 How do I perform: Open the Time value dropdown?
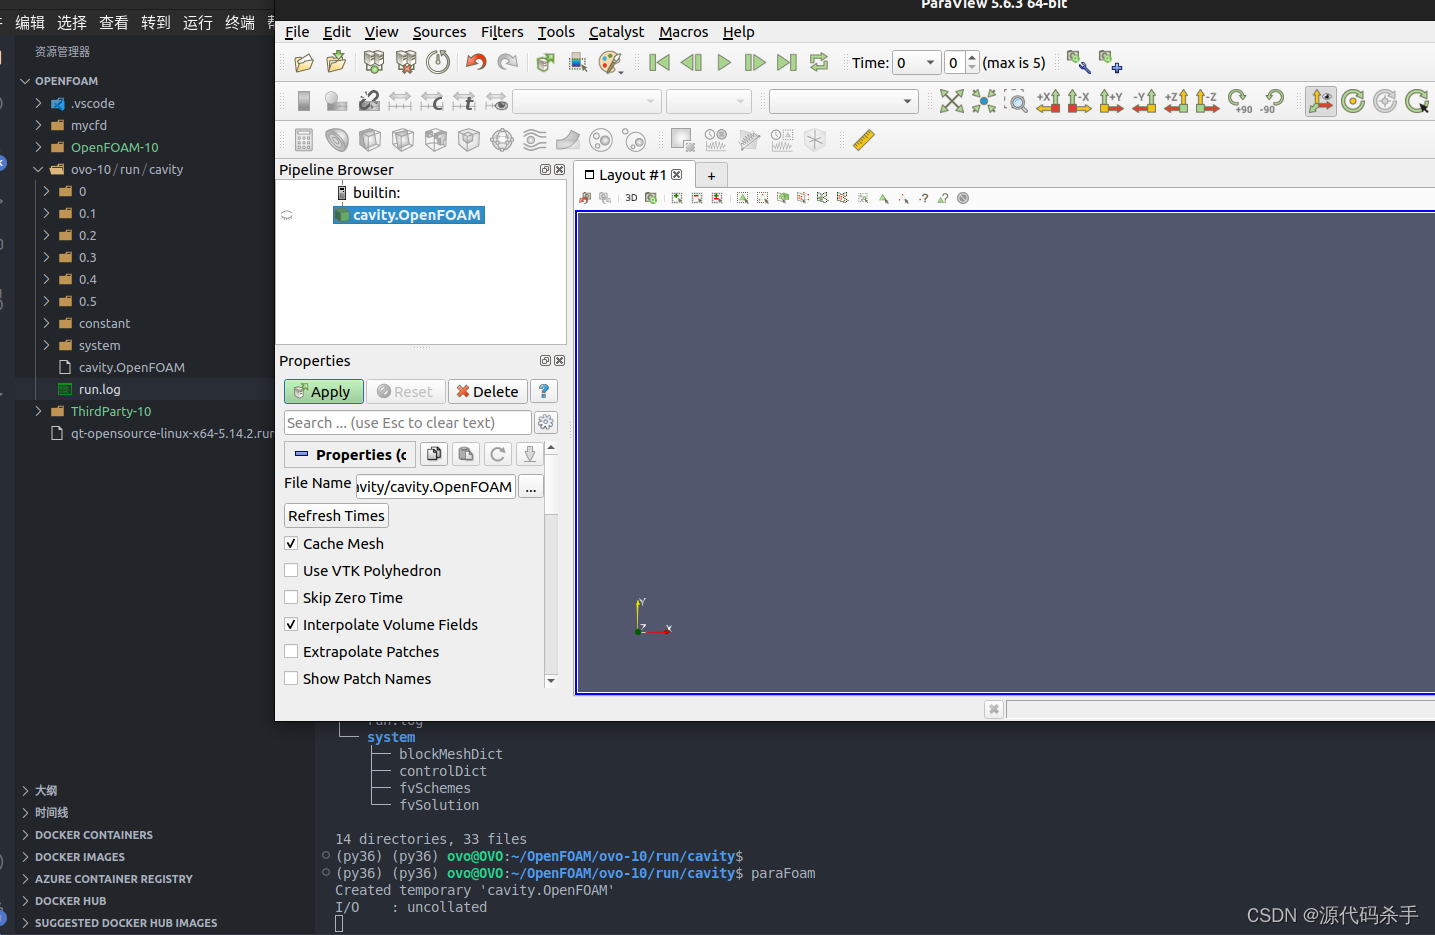[917, 63]
